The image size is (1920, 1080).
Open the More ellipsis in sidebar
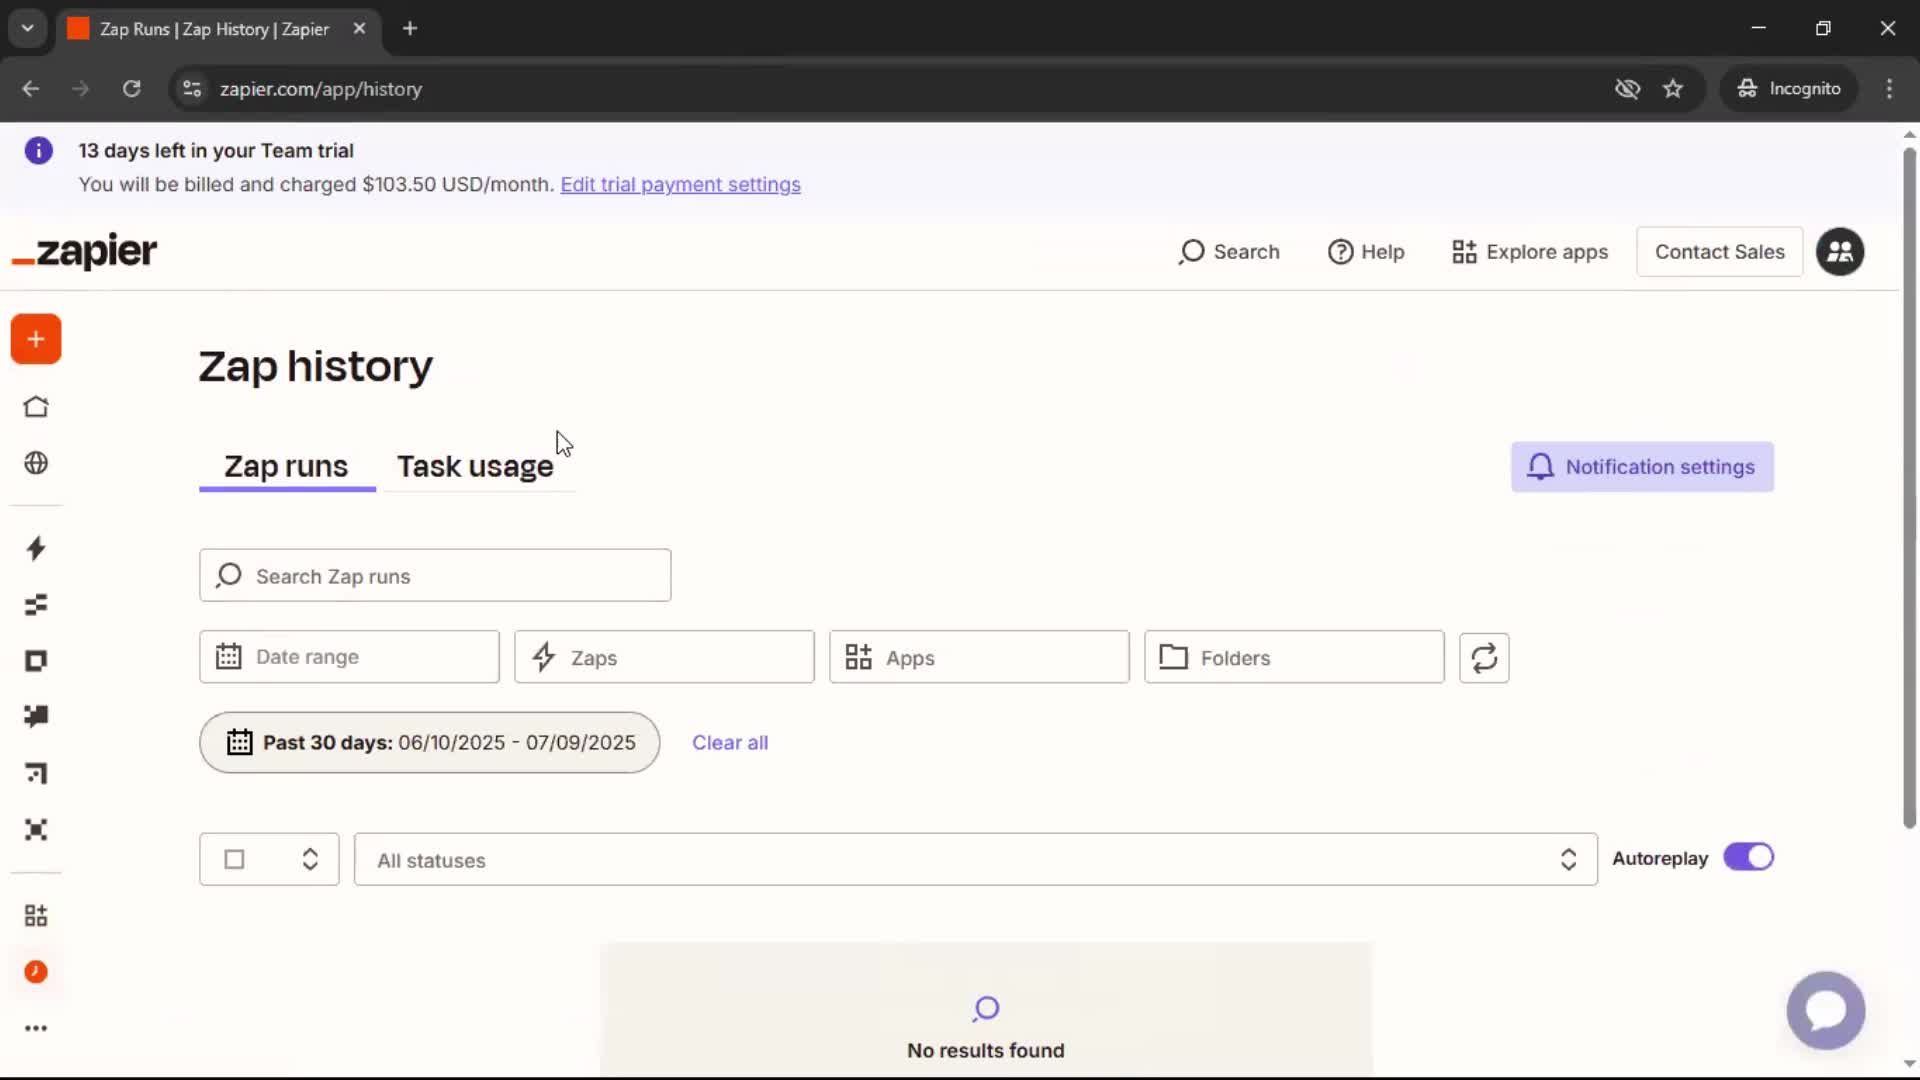pos(36,1028)
